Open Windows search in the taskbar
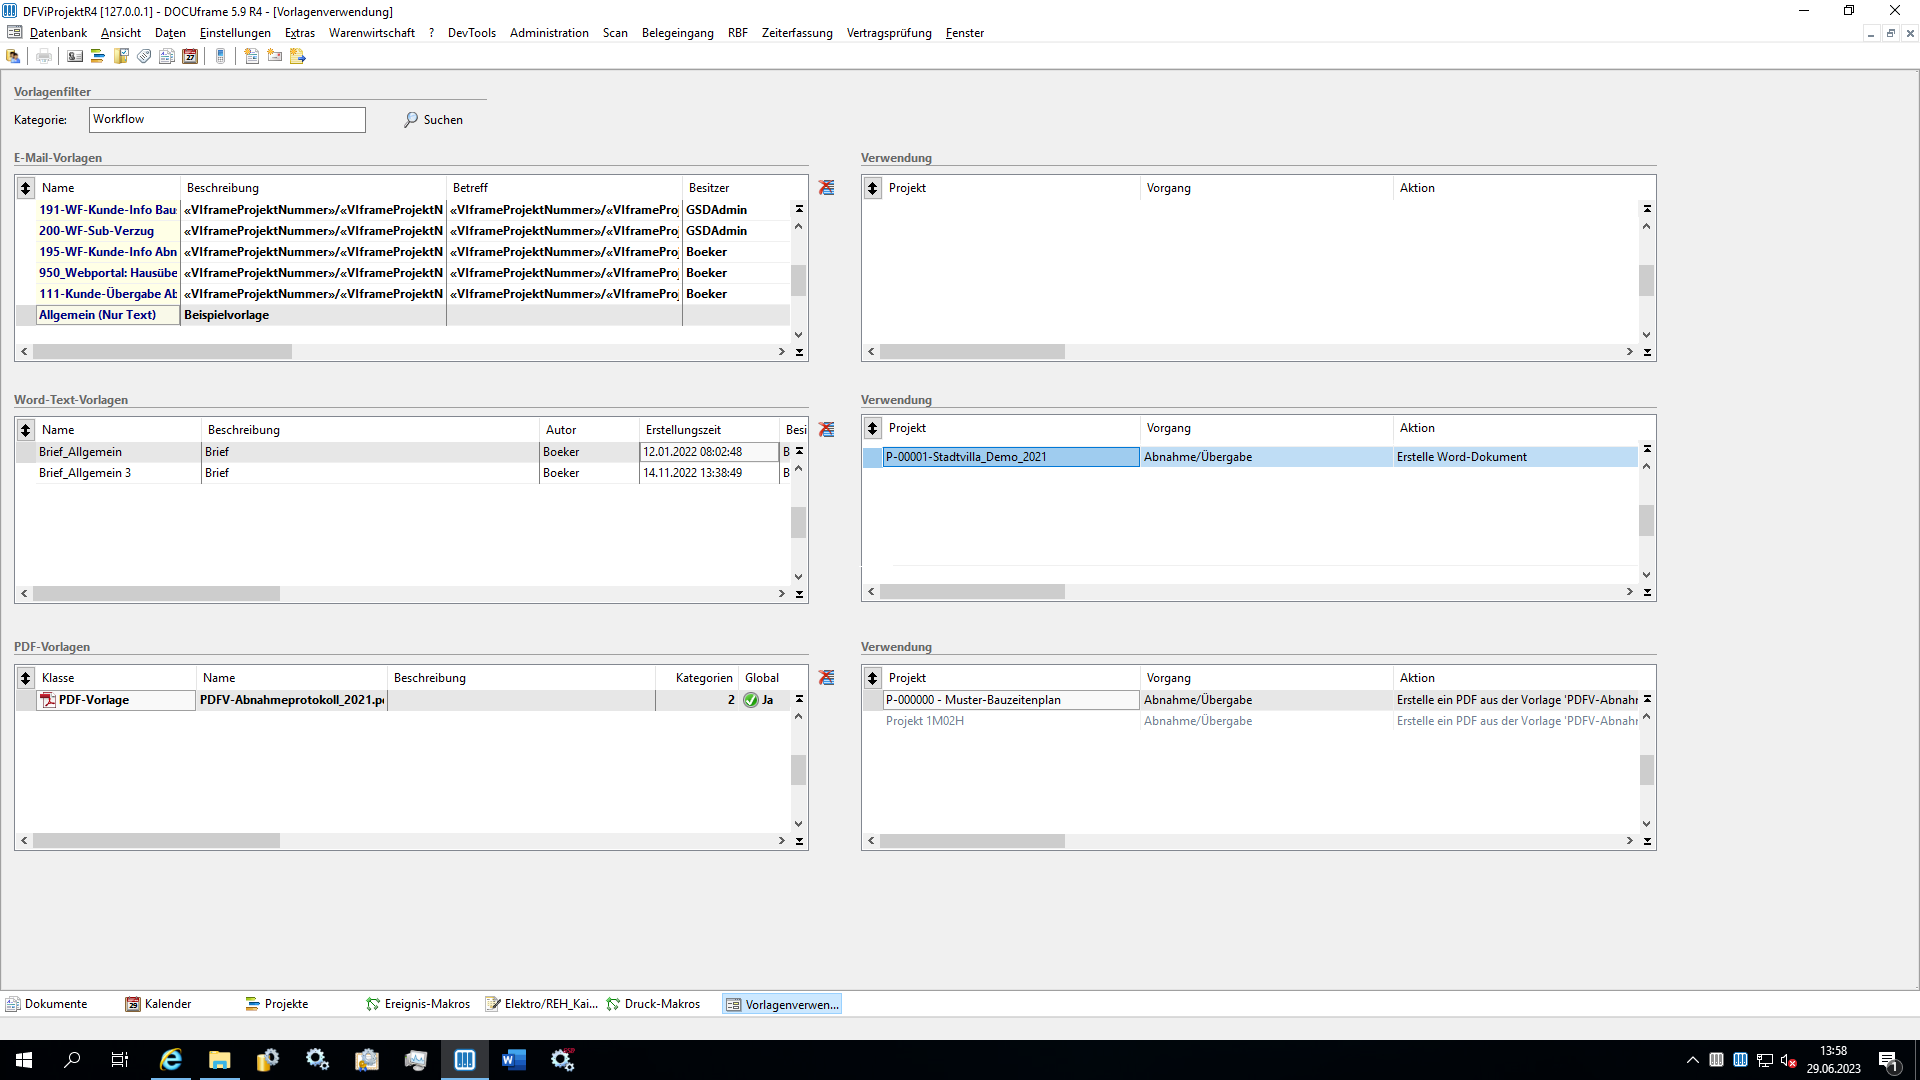 [x=72, y=1060]
